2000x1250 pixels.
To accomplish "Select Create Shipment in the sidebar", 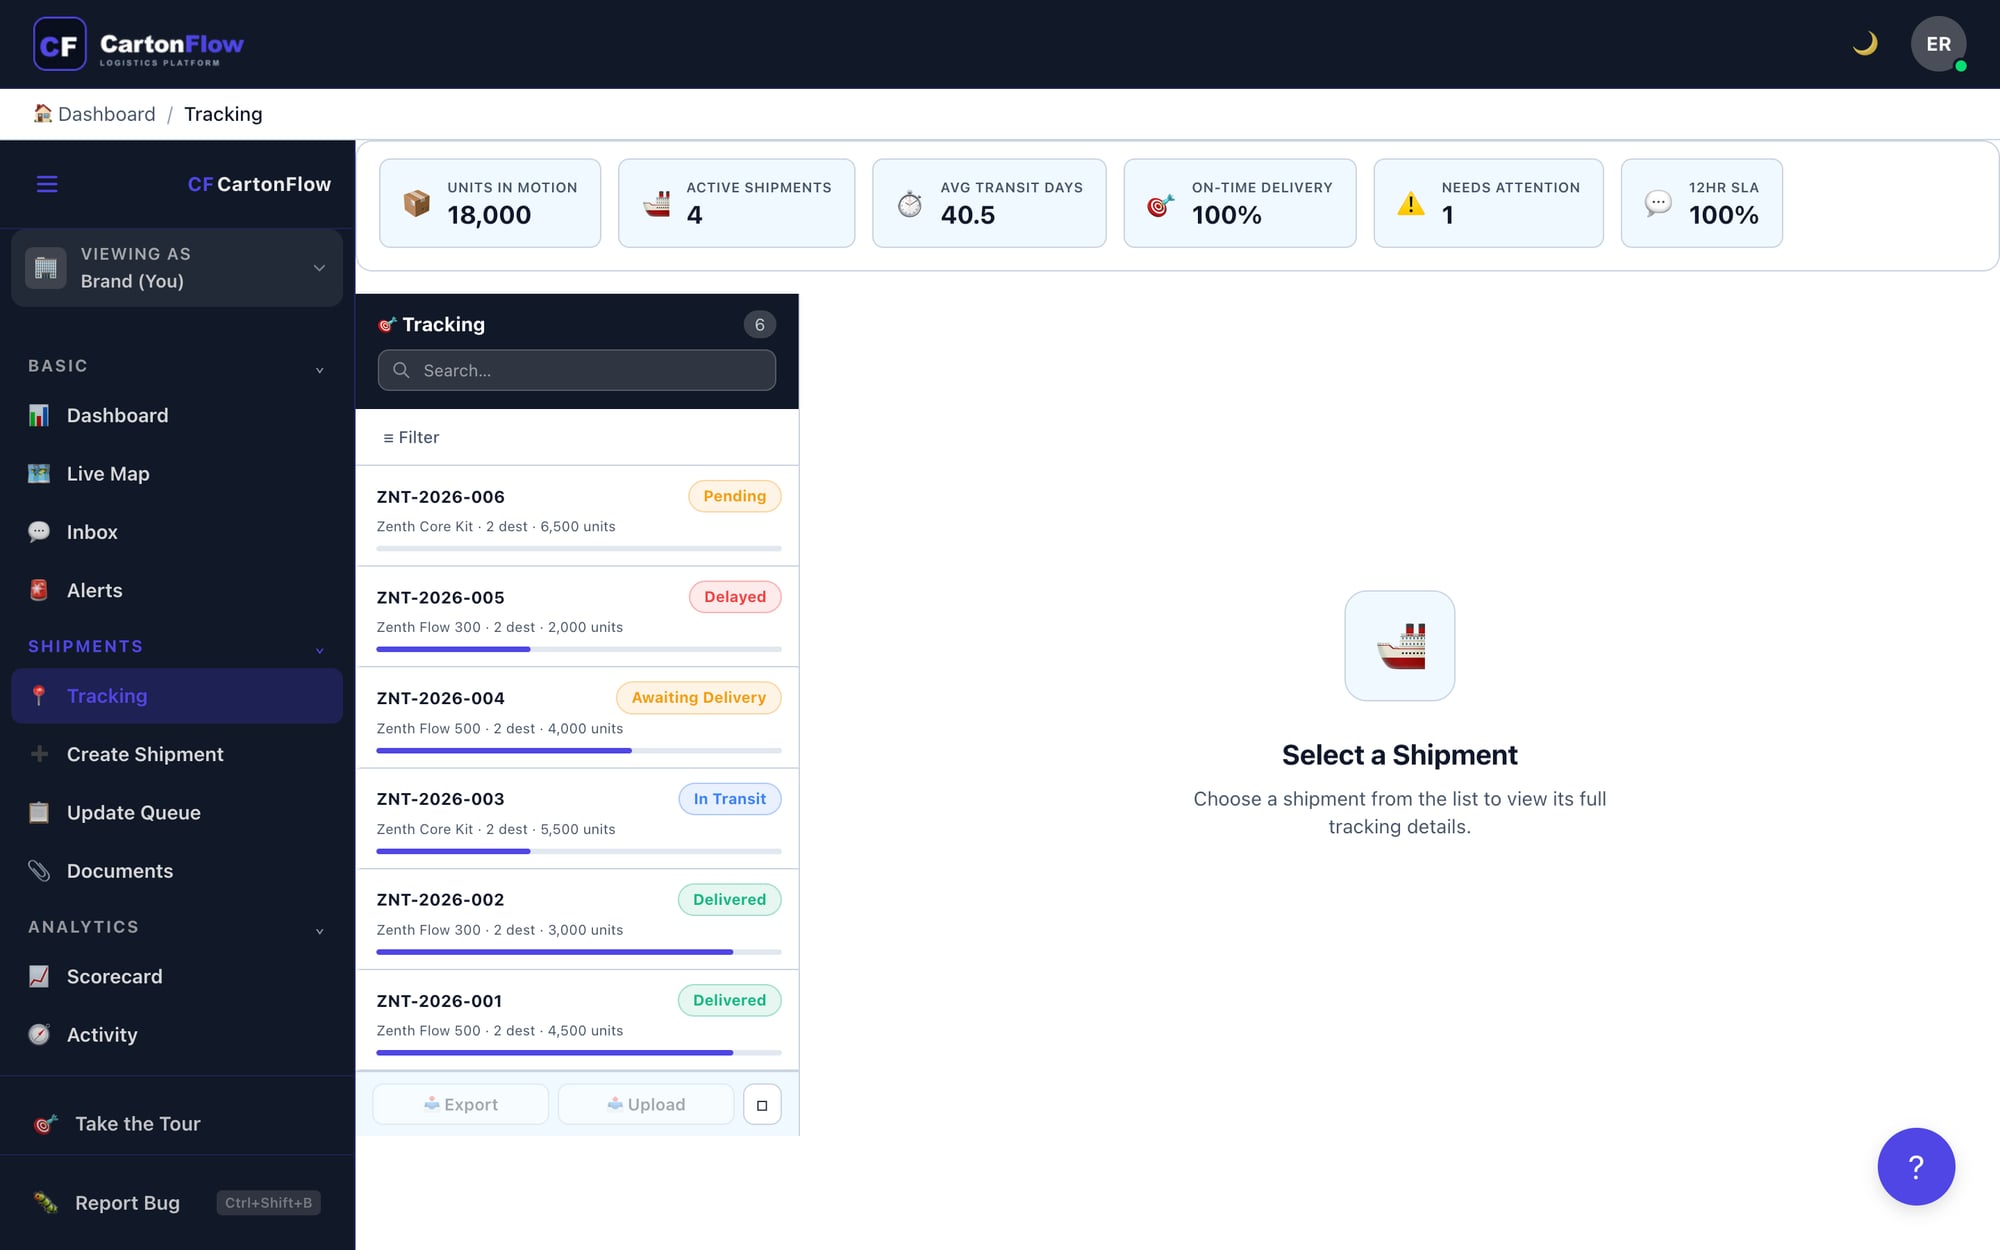I will (x=145, y=755).
